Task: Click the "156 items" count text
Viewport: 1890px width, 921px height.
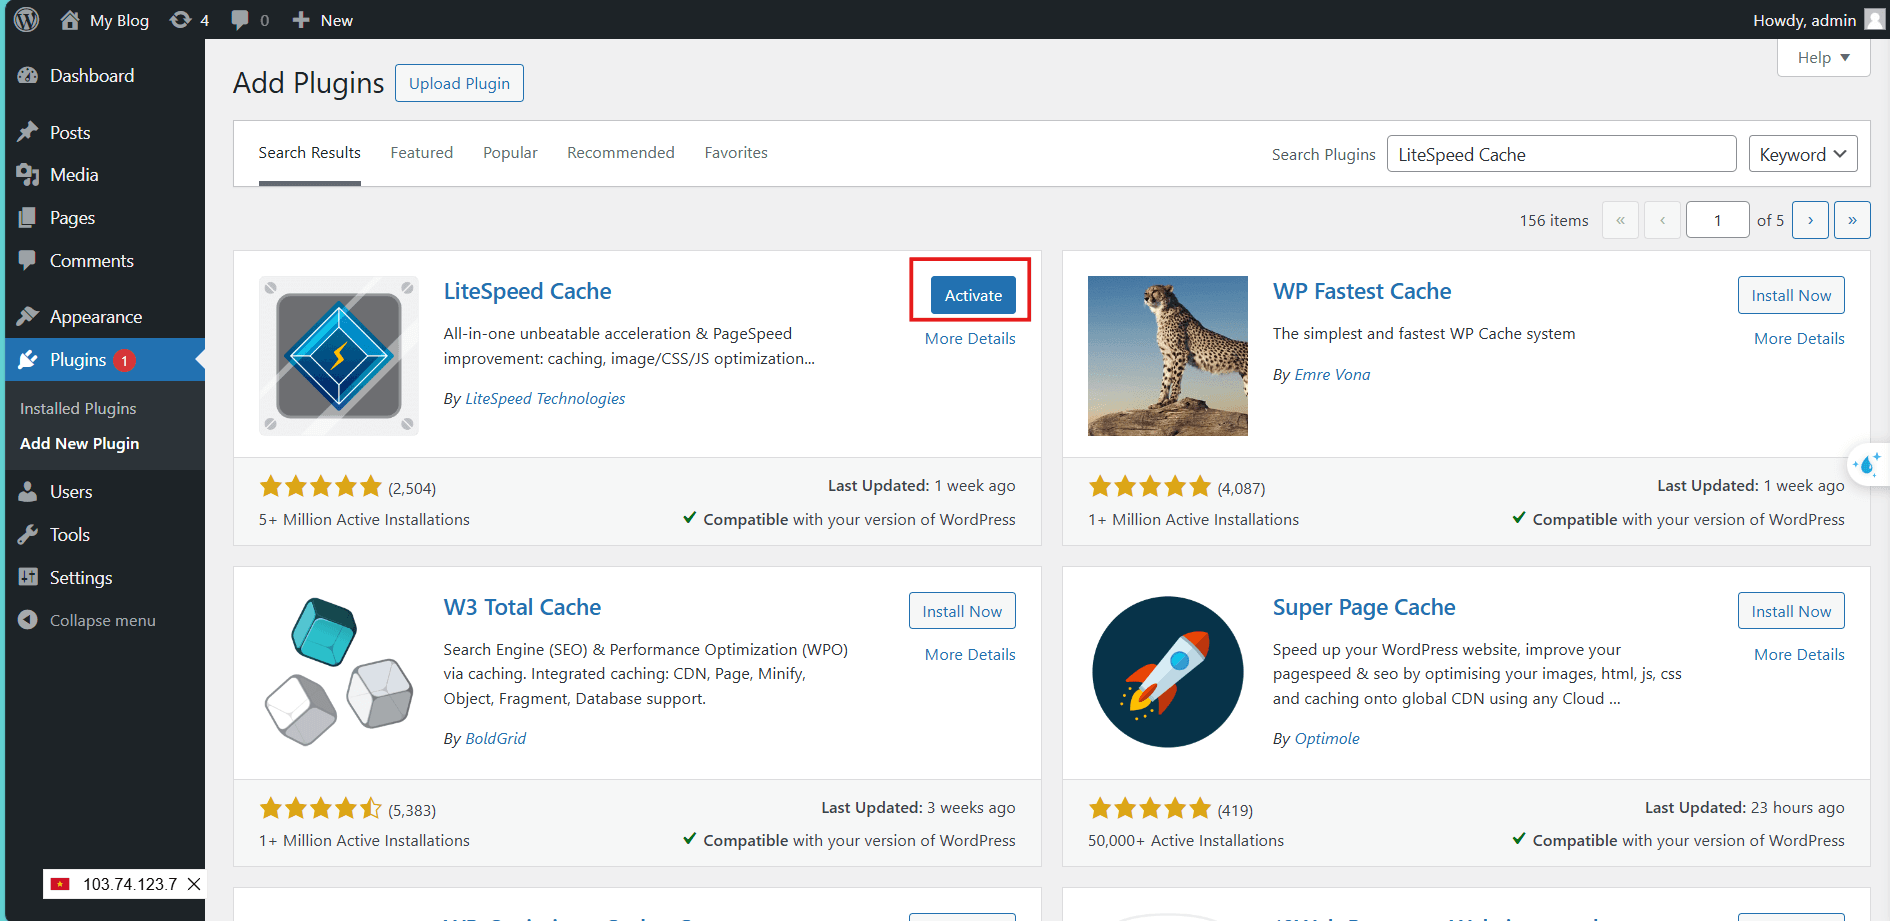Action: pyautogui.click(x=1554, y=221)
